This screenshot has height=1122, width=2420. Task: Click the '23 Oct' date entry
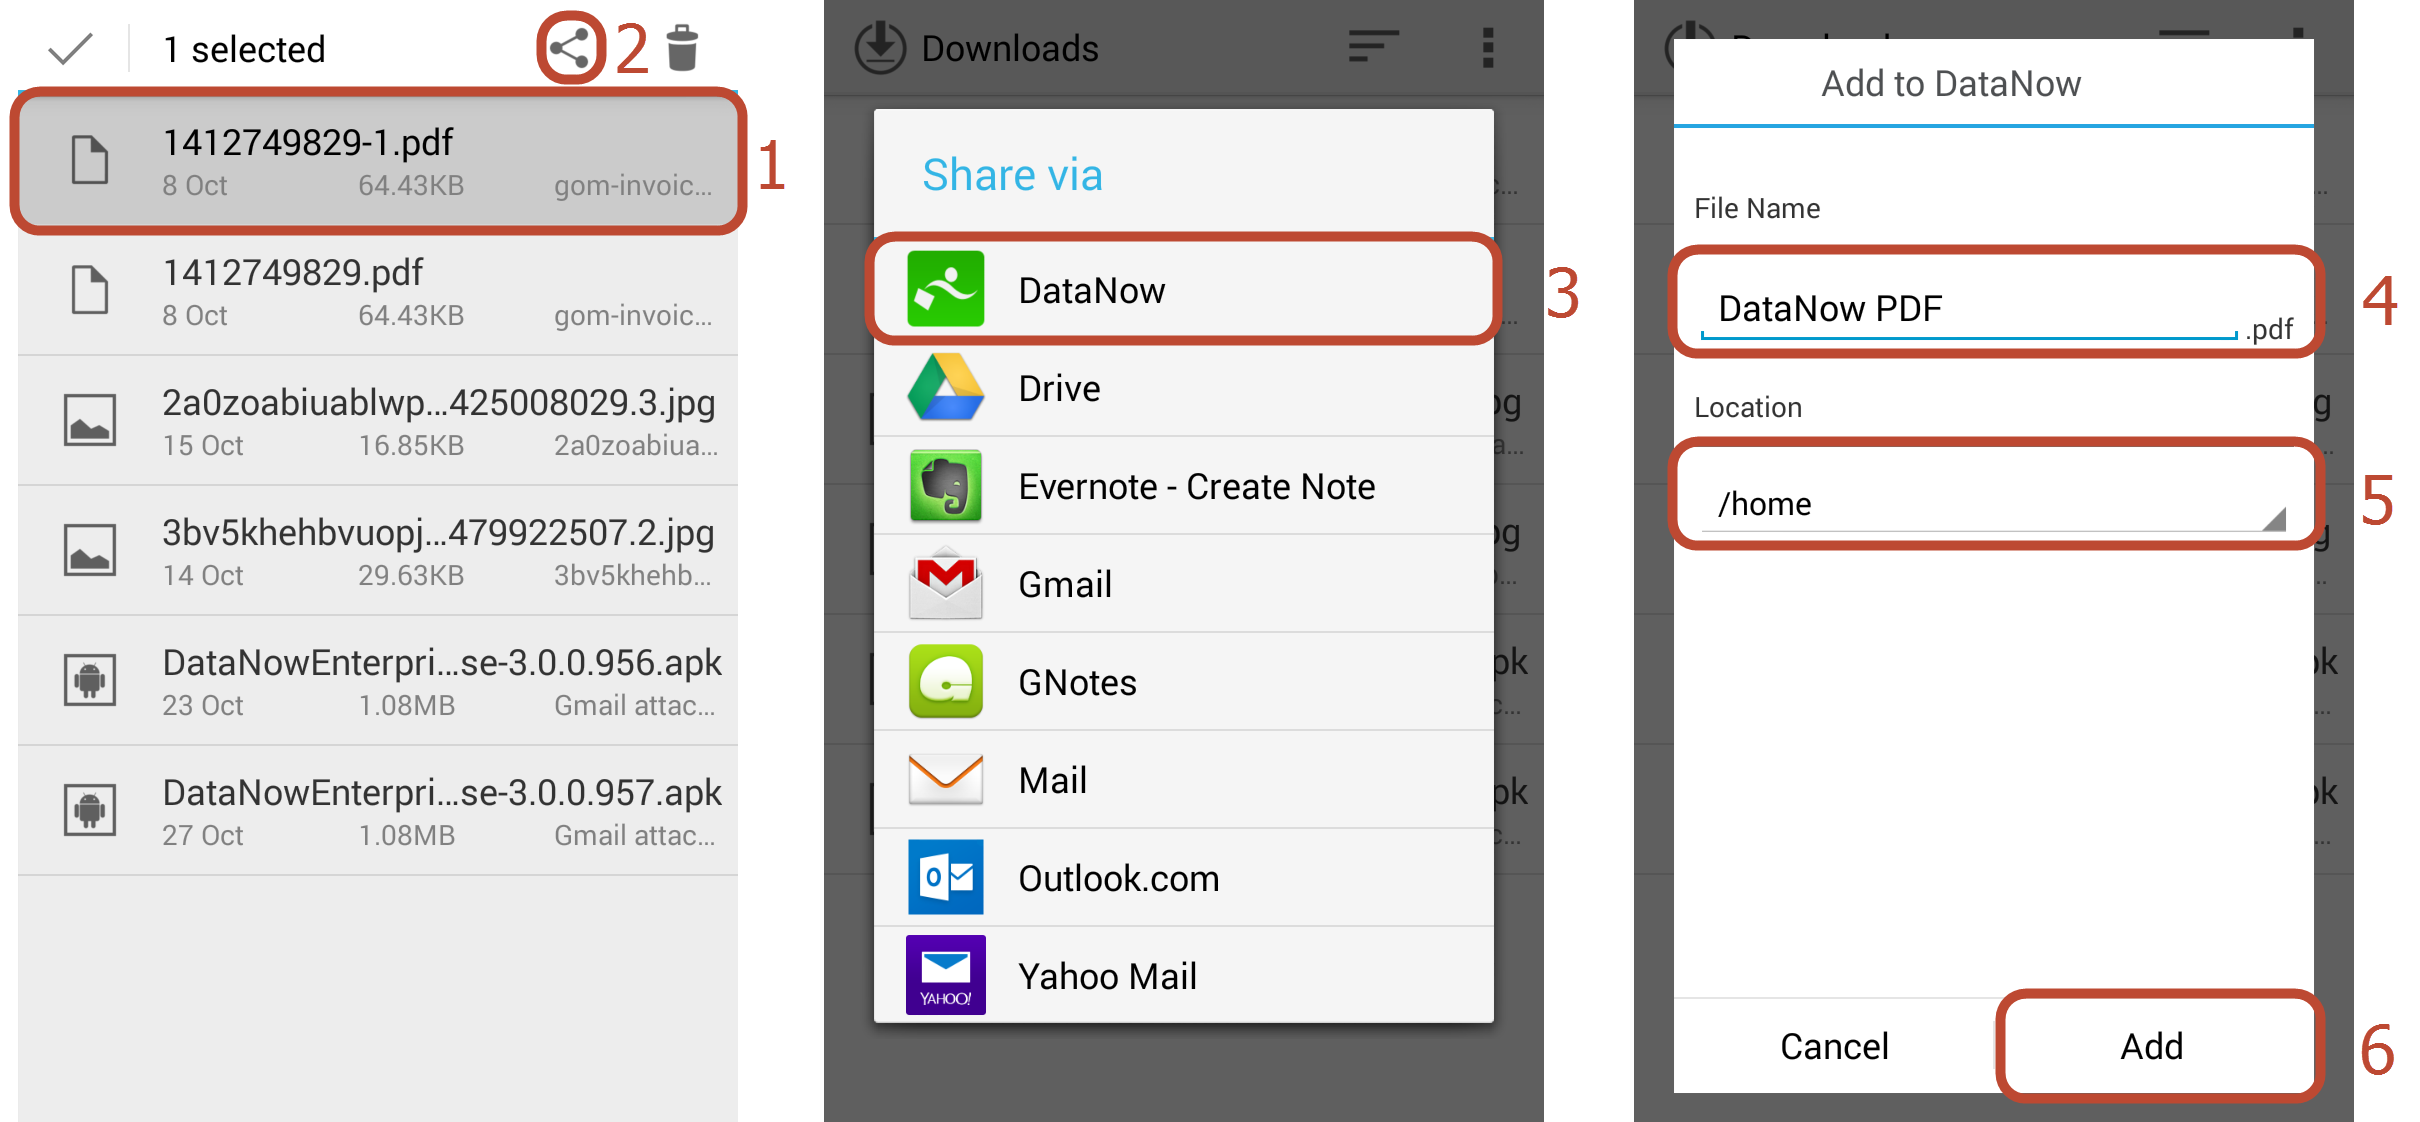pos(203,705)
